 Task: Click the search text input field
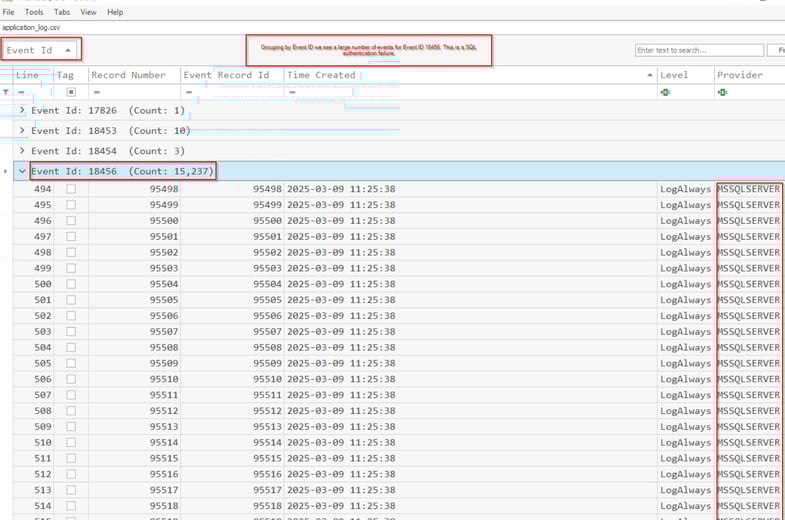pyautogui.click(x=699, y=50)
